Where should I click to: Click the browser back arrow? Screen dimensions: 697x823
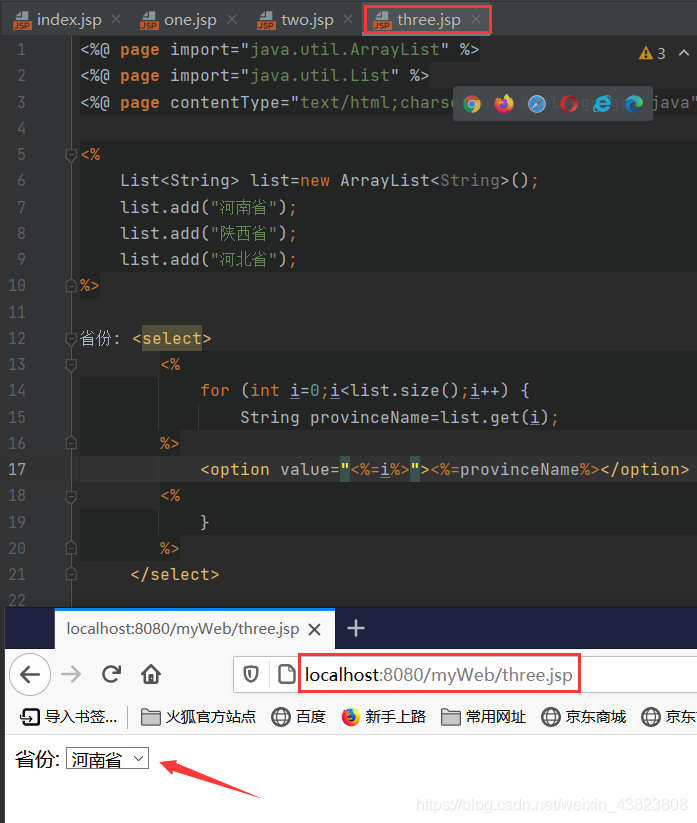[30, 674]
